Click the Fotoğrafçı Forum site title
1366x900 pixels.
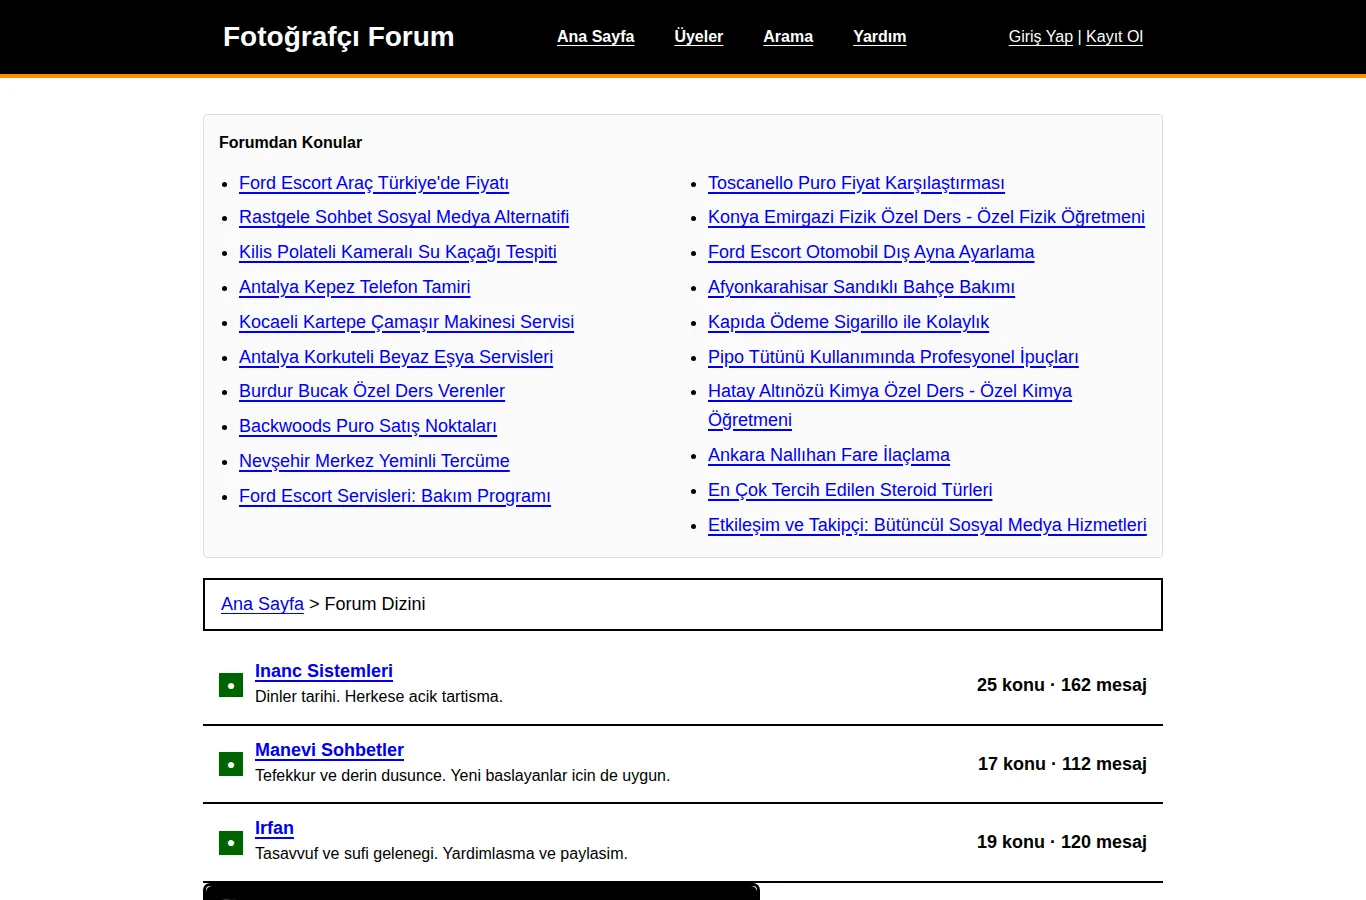pos(338,37)
